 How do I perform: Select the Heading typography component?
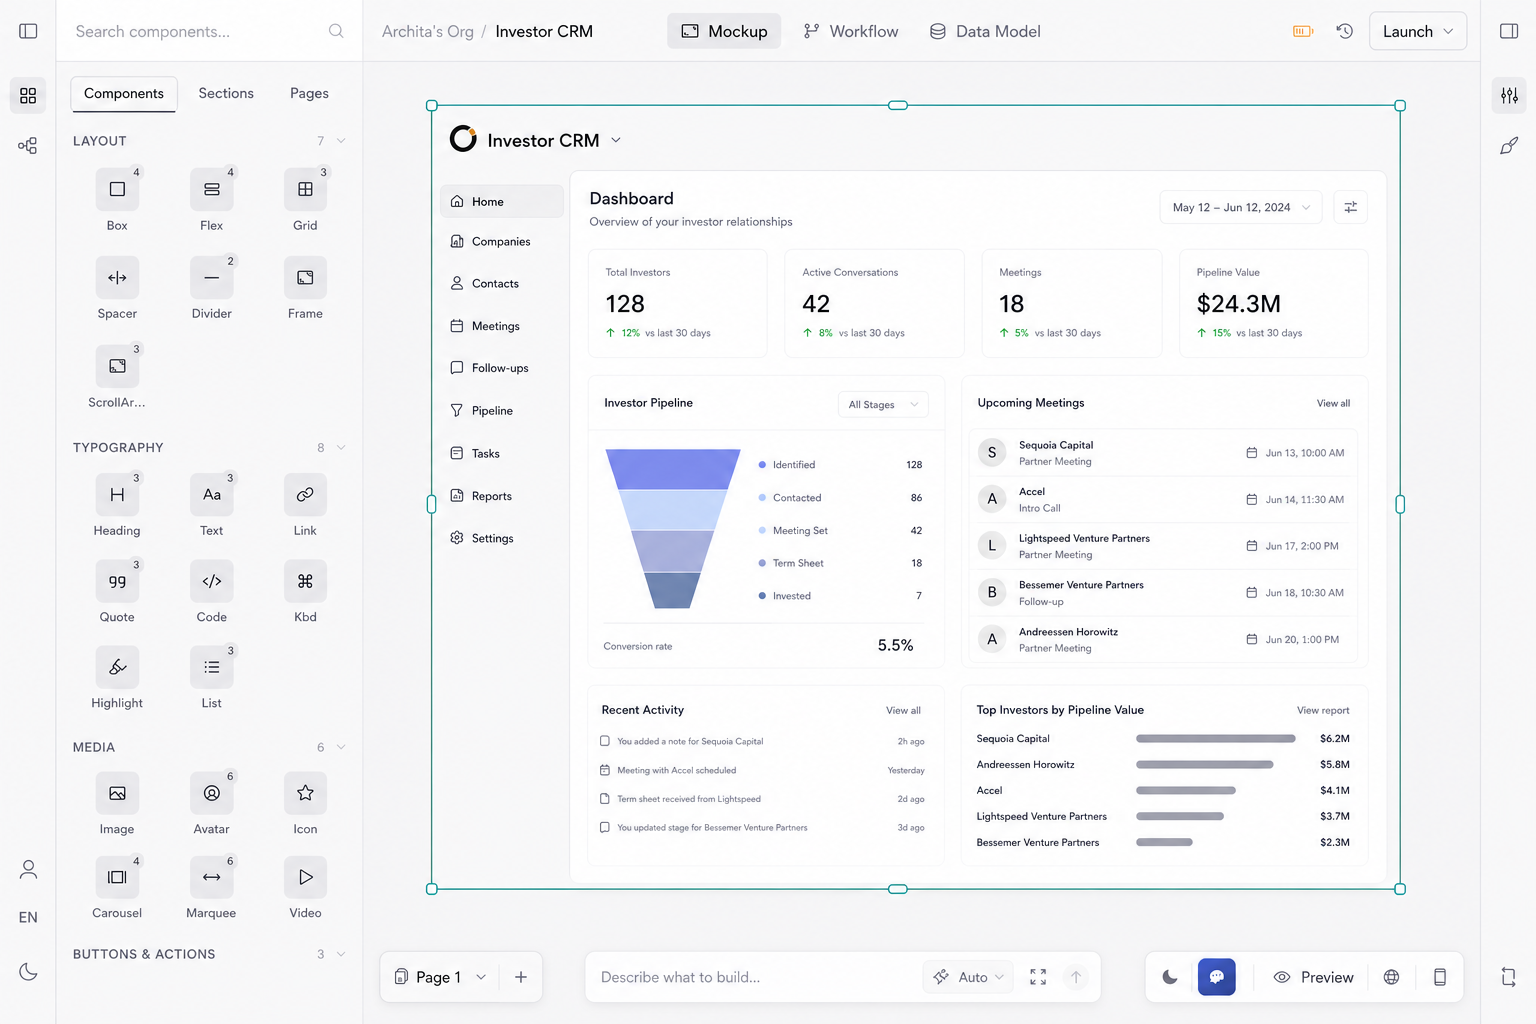[x=117, y=494]
